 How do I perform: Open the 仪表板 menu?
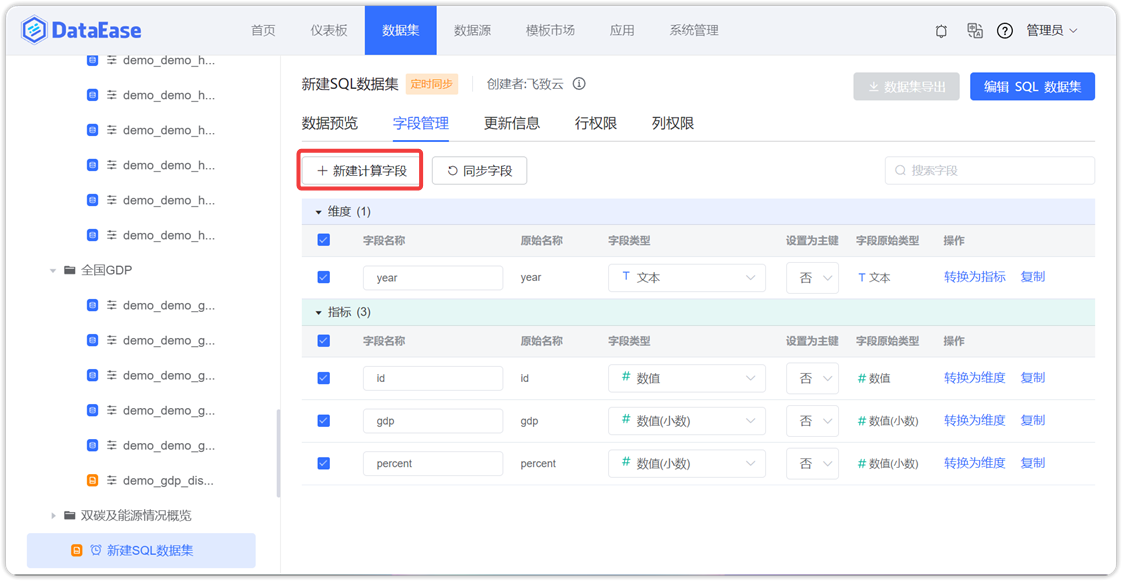coord(329,30)
